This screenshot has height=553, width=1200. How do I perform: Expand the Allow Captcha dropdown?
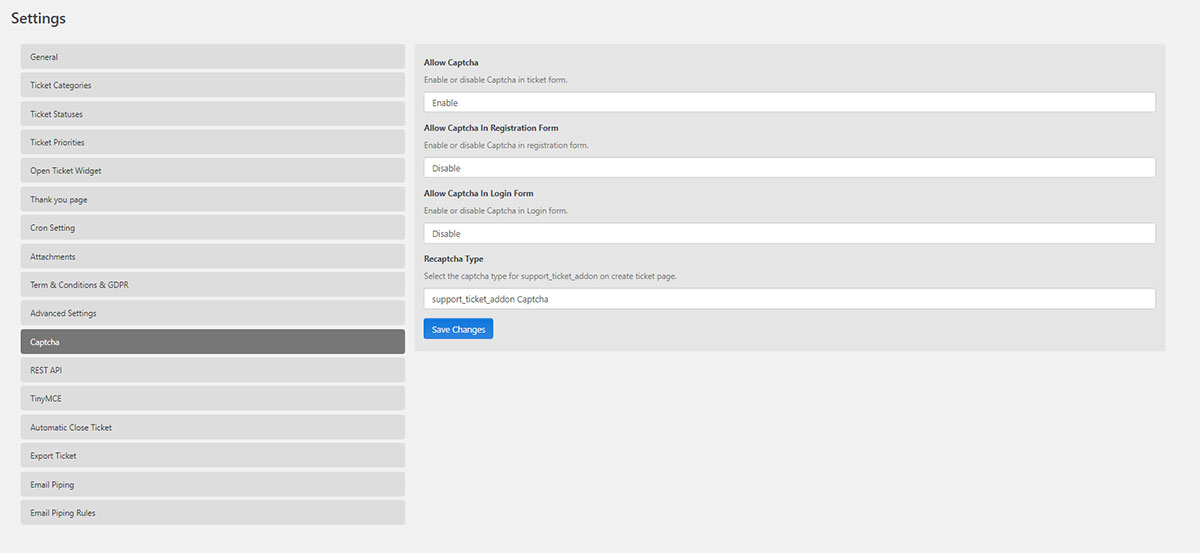[789, 102]
